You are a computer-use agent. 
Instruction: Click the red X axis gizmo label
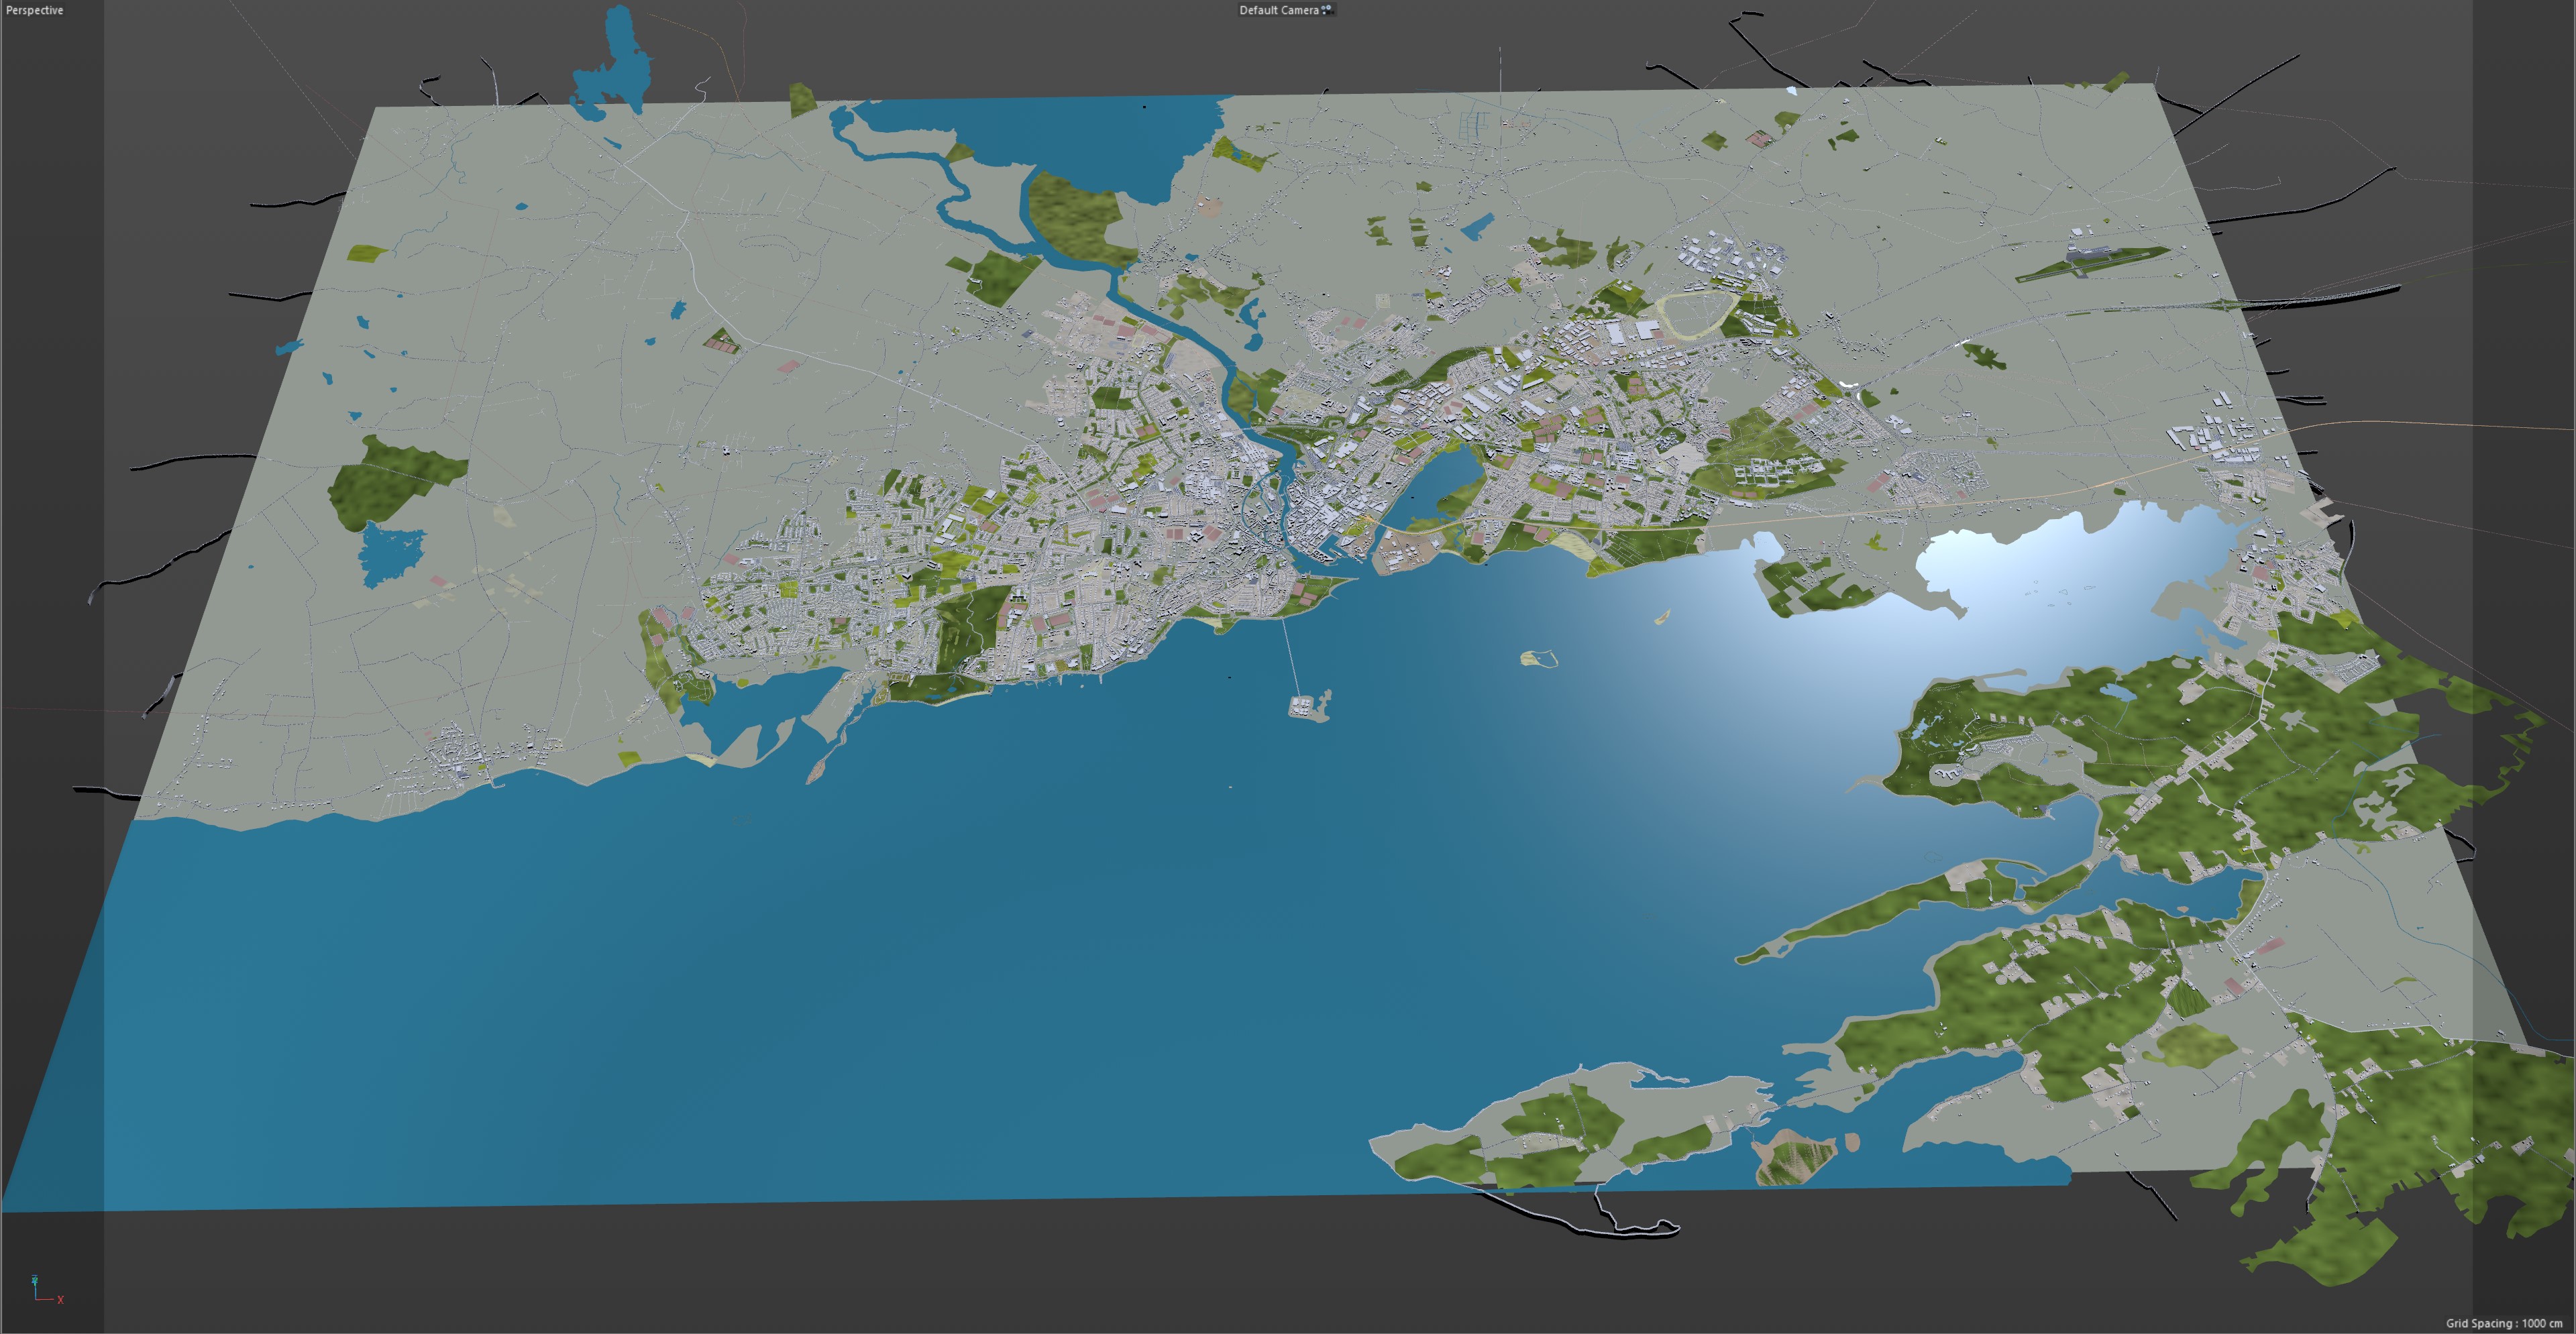(x=60, y=1300)
